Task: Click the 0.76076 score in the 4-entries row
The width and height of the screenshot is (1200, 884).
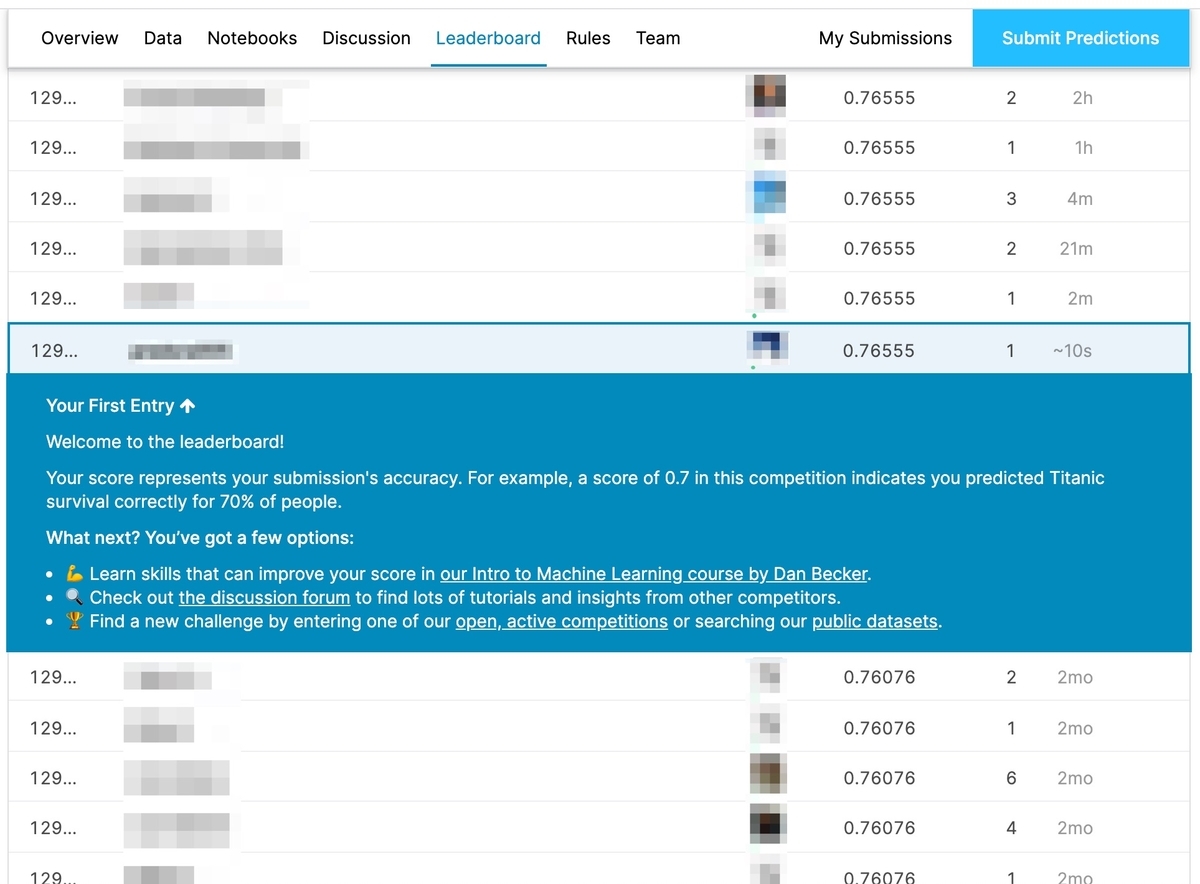Action: tap(879, 828)
